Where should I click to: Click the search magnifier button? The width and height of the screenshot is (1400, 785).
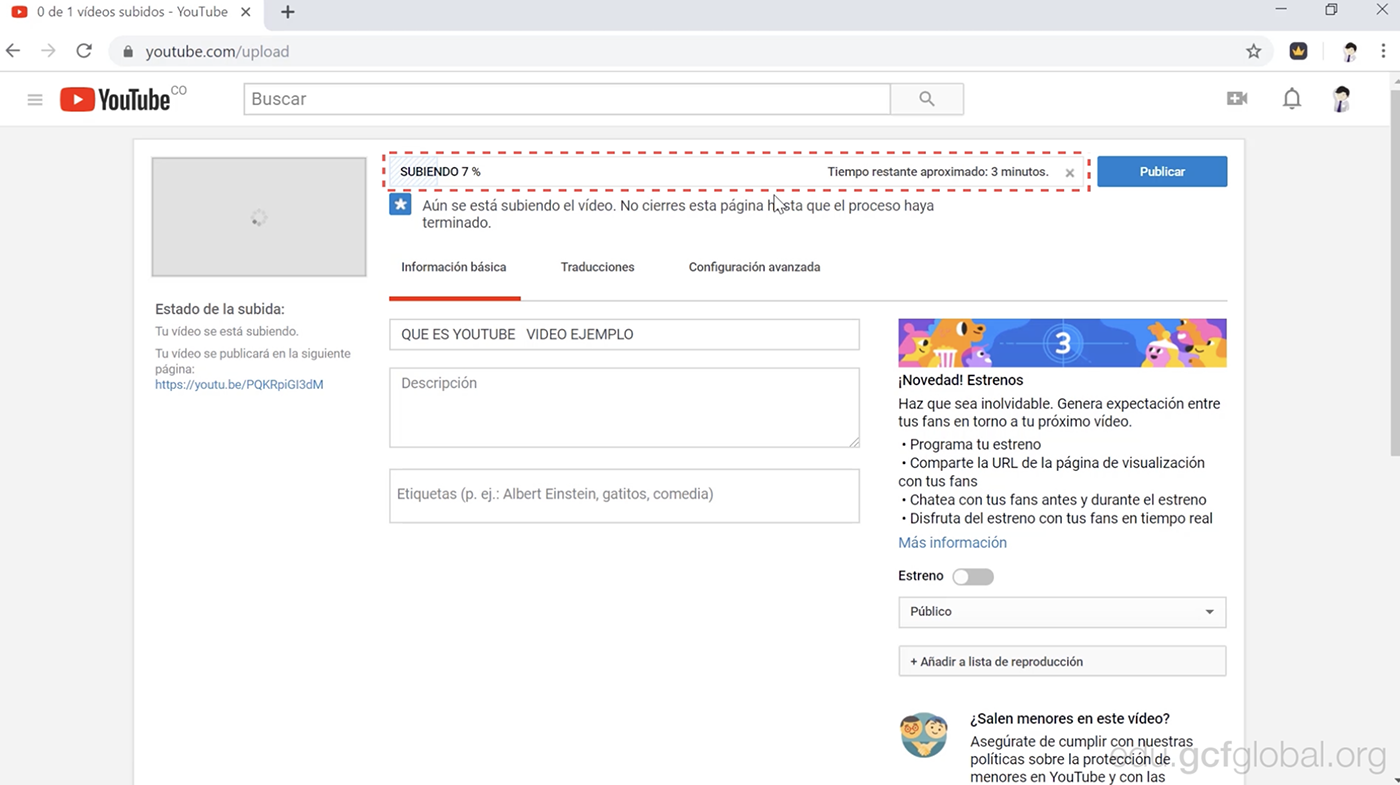927,99
